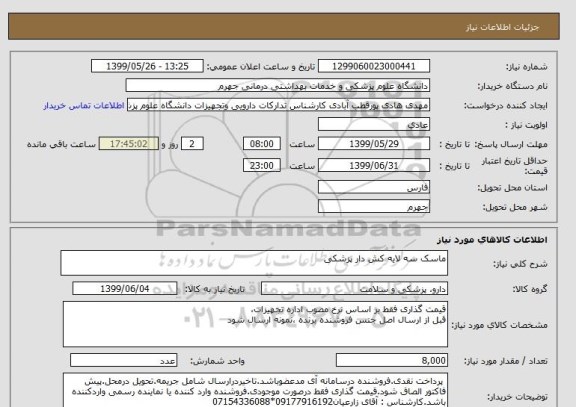Image resolution: width=576 pixels, height=407 pixels.
Task: Click the label مشخصات کالای مورد نیاز
Action: coord(499,325)
